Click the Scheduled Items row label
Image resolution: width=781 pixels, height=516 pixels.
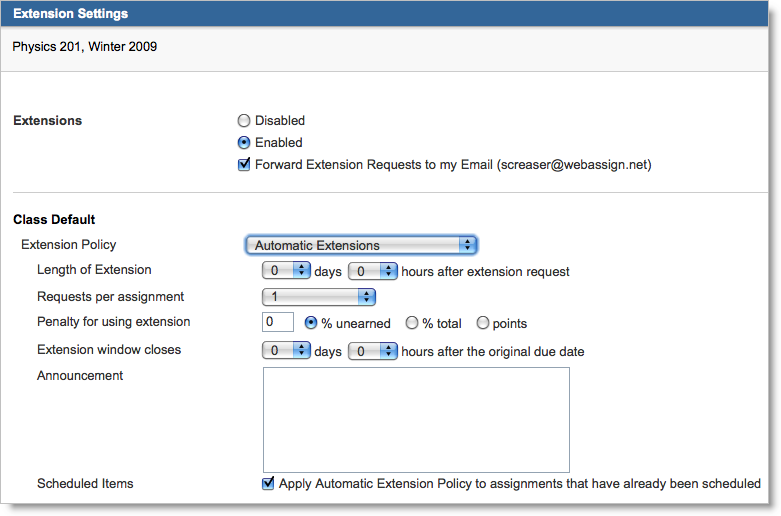click(x=85, y=484)
